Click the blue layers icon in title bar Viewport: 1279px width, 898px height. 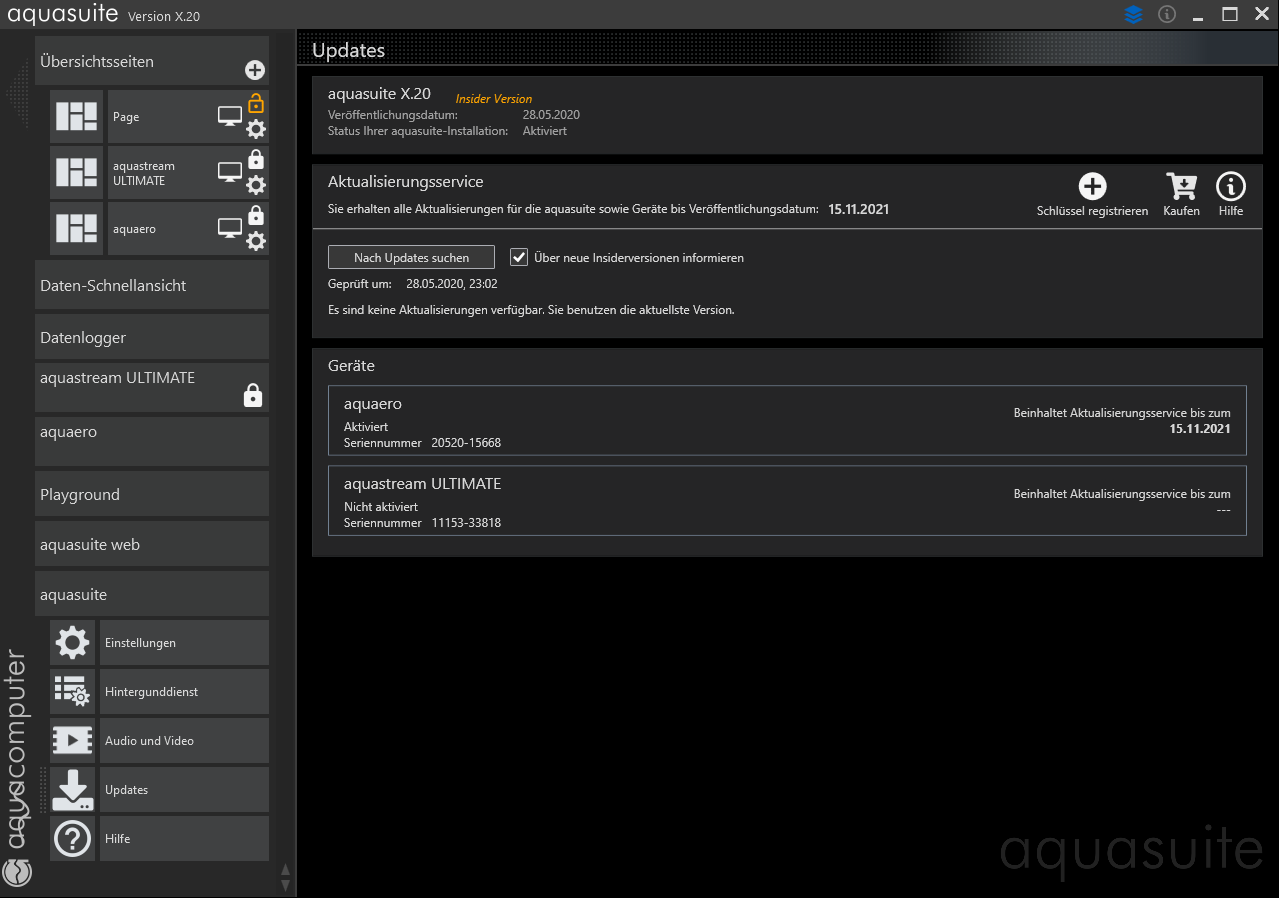[1133, 15]
